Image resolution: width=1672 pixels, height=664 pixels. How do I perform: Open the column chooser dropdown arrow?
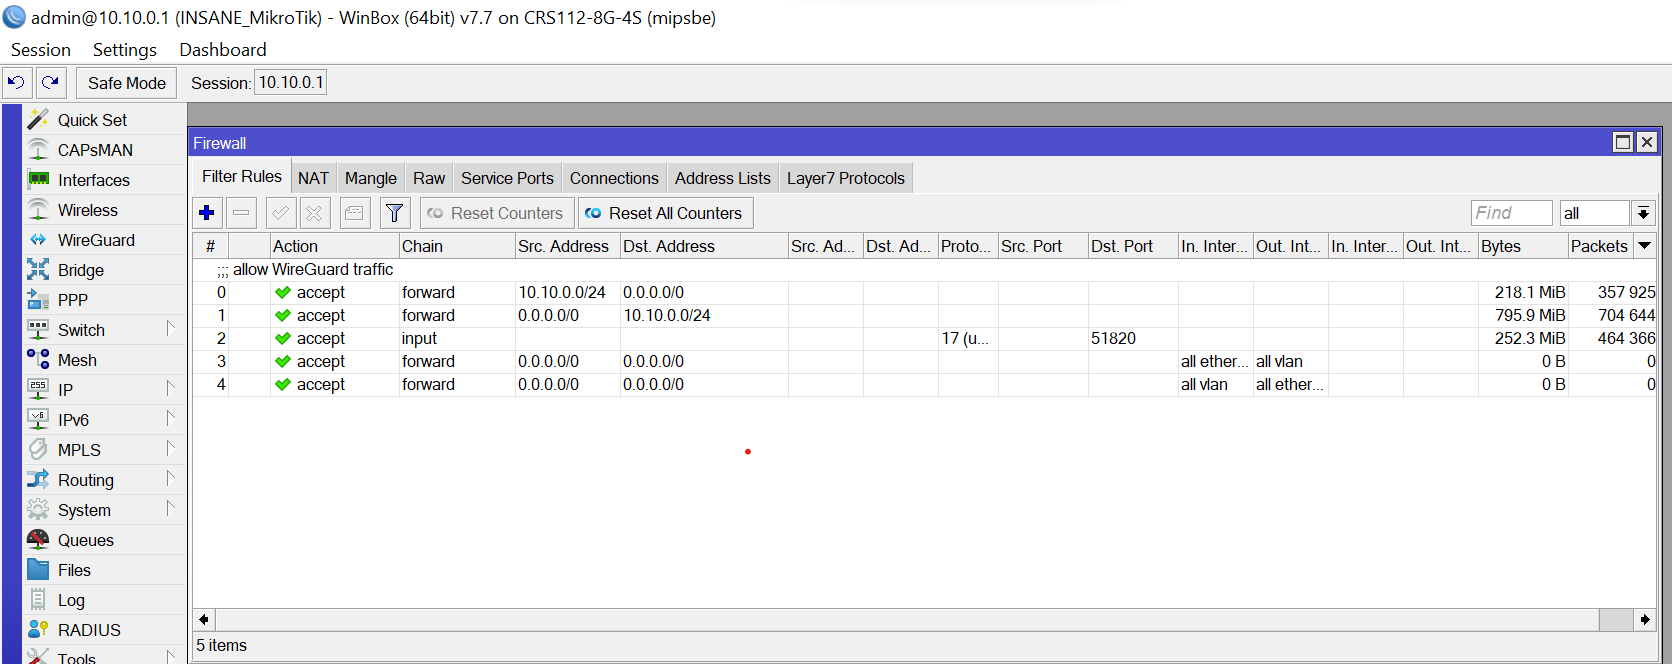1644,246
